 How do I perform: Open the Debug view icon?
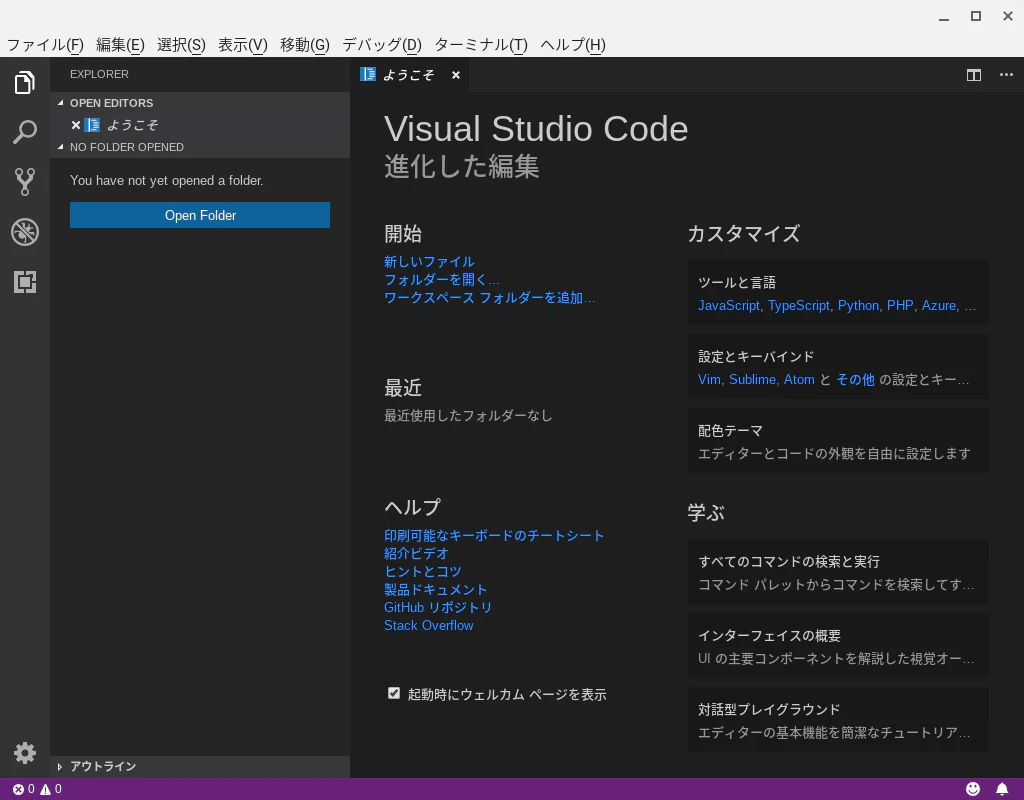click(x=25, y=232)
